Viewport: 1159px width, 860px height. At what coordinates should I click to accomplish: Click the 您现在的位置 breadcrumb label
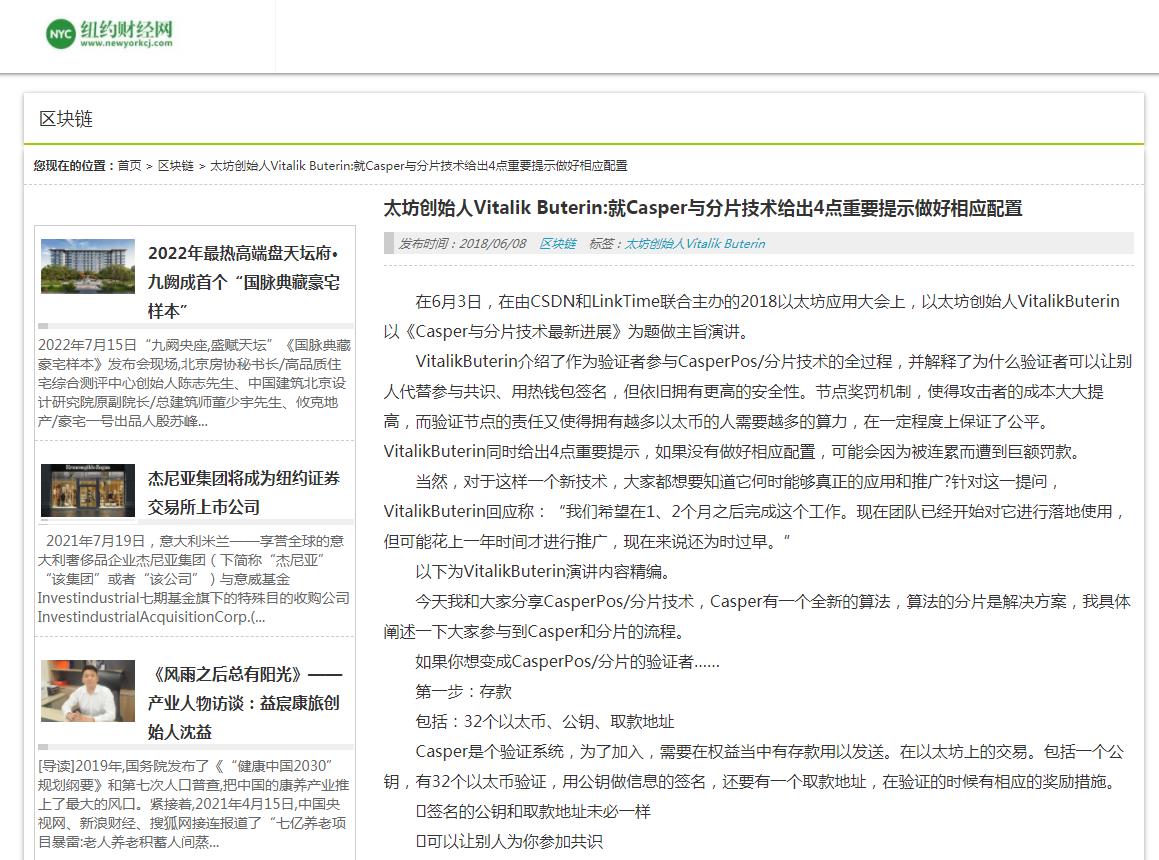(73, 166)
